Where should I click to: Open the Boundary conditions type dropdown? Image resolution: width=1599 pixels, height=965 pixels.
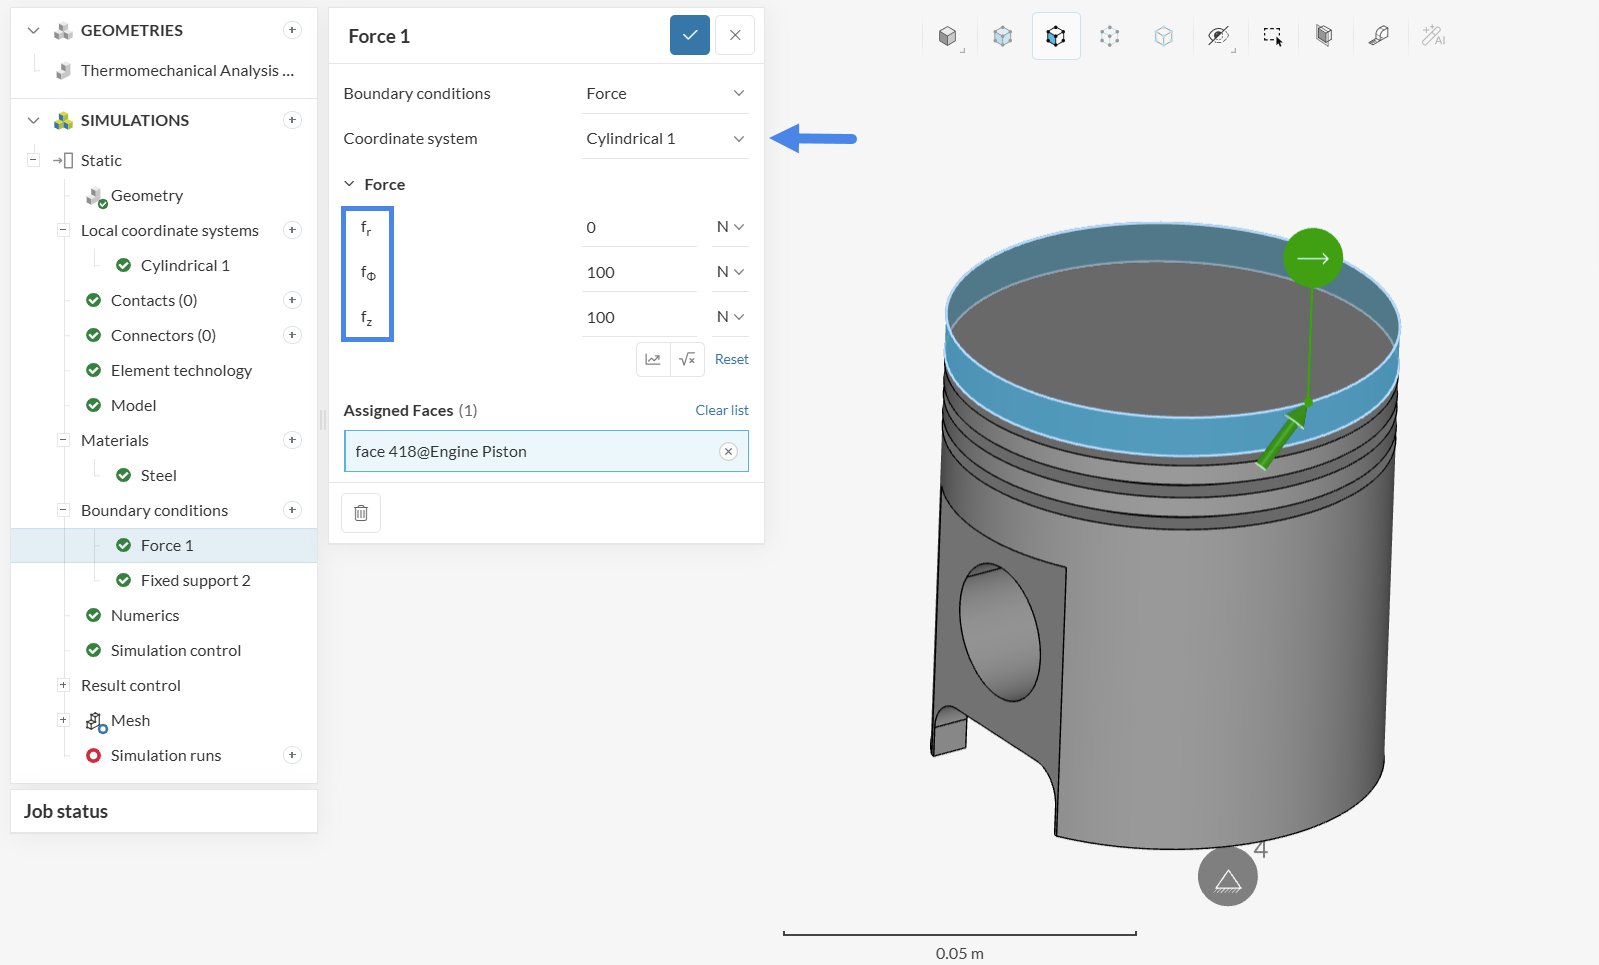tap(665, 94)
